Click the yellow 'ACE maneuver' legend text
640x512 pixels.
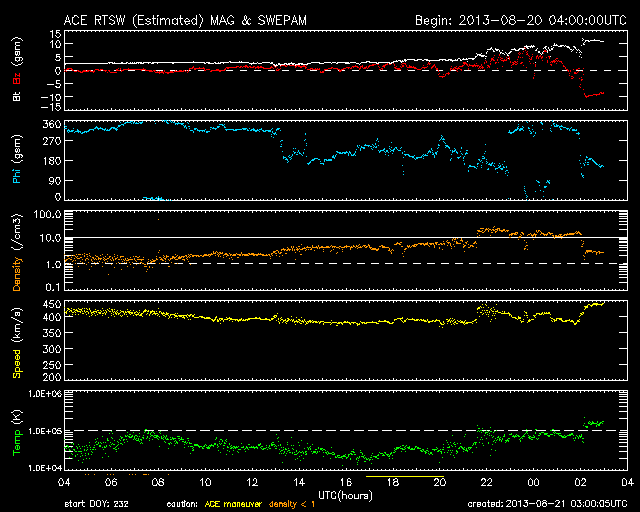(233, 504)
